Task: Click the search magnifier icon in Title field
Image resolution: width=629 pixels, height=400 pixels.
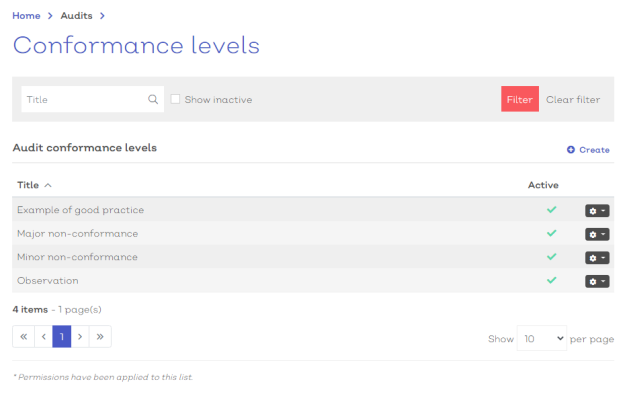Action: (153, 100)
